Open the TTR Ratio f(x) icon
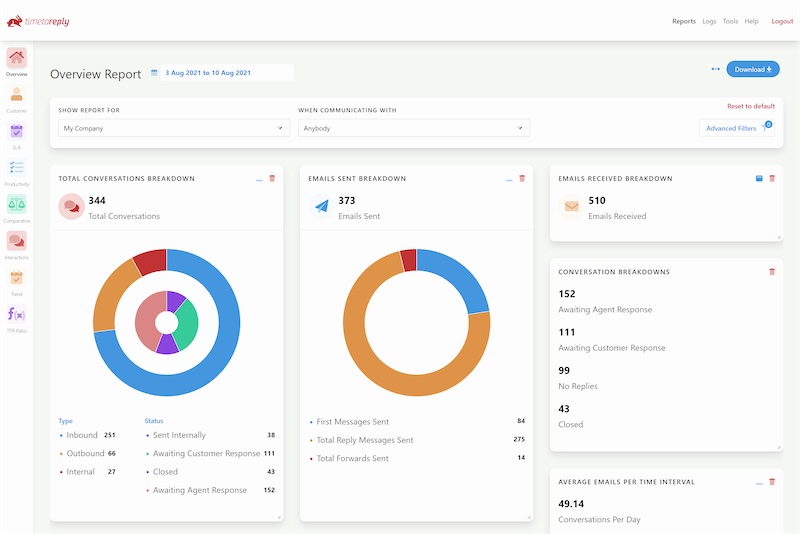The image size is (800, 534). [x=16, y=314]
